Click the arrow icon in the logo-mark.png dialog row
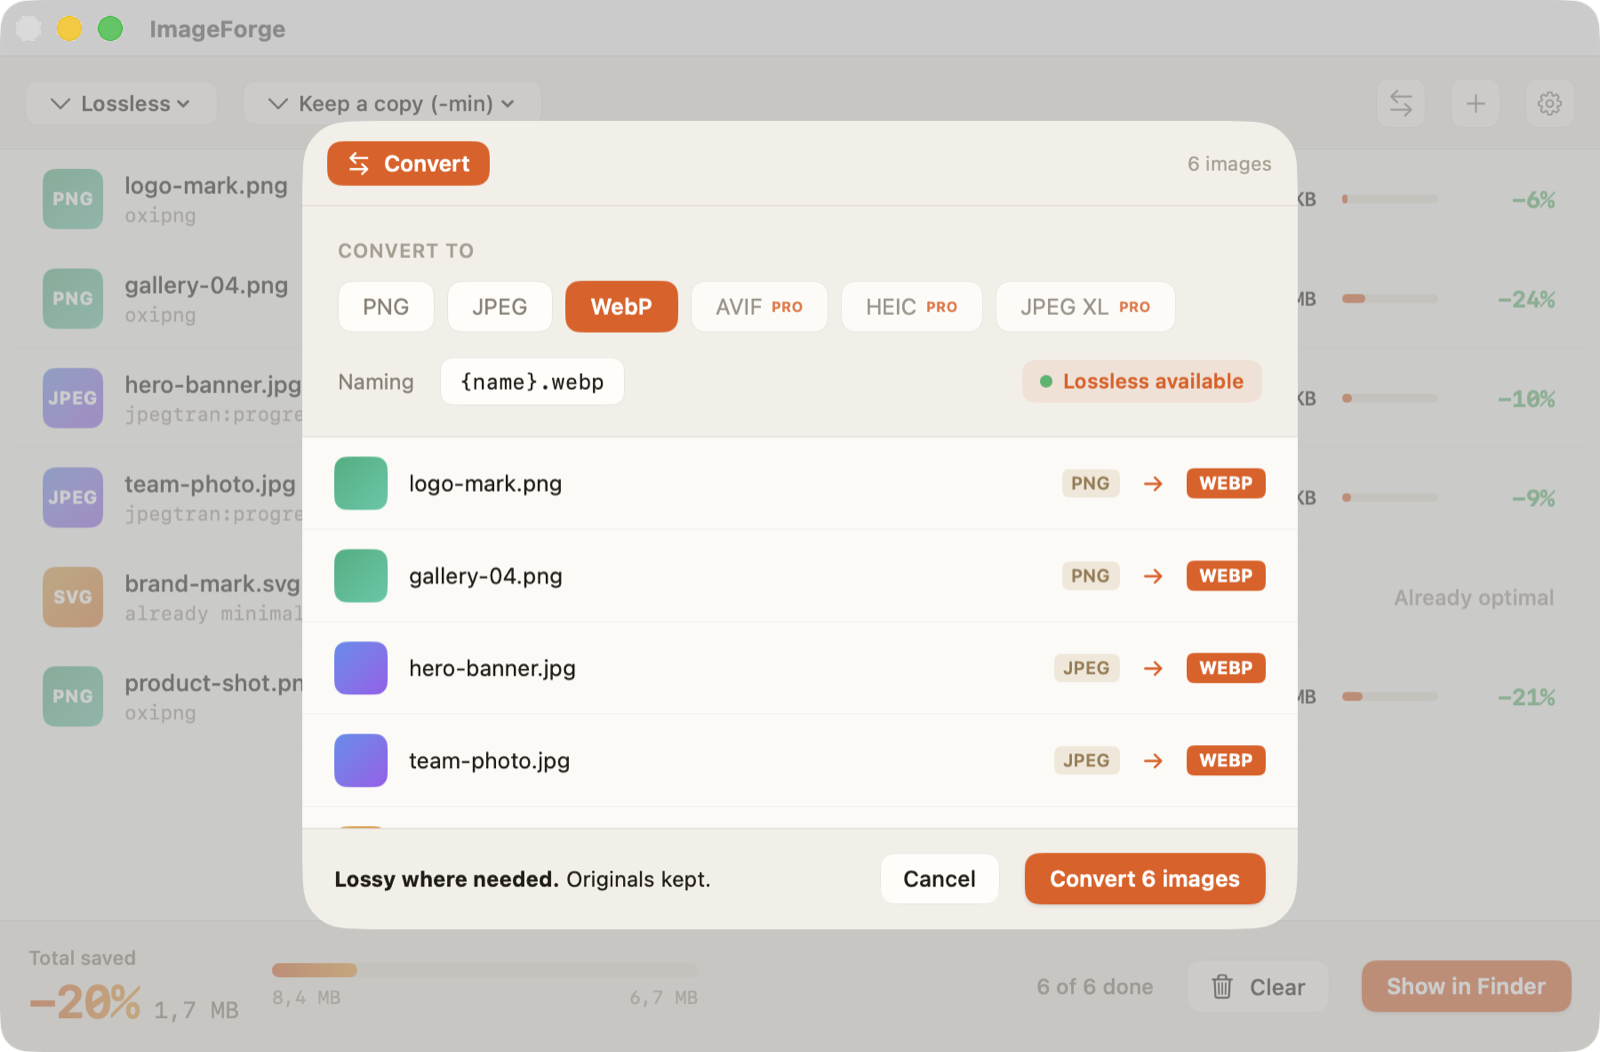 (x=1153, y=484)
